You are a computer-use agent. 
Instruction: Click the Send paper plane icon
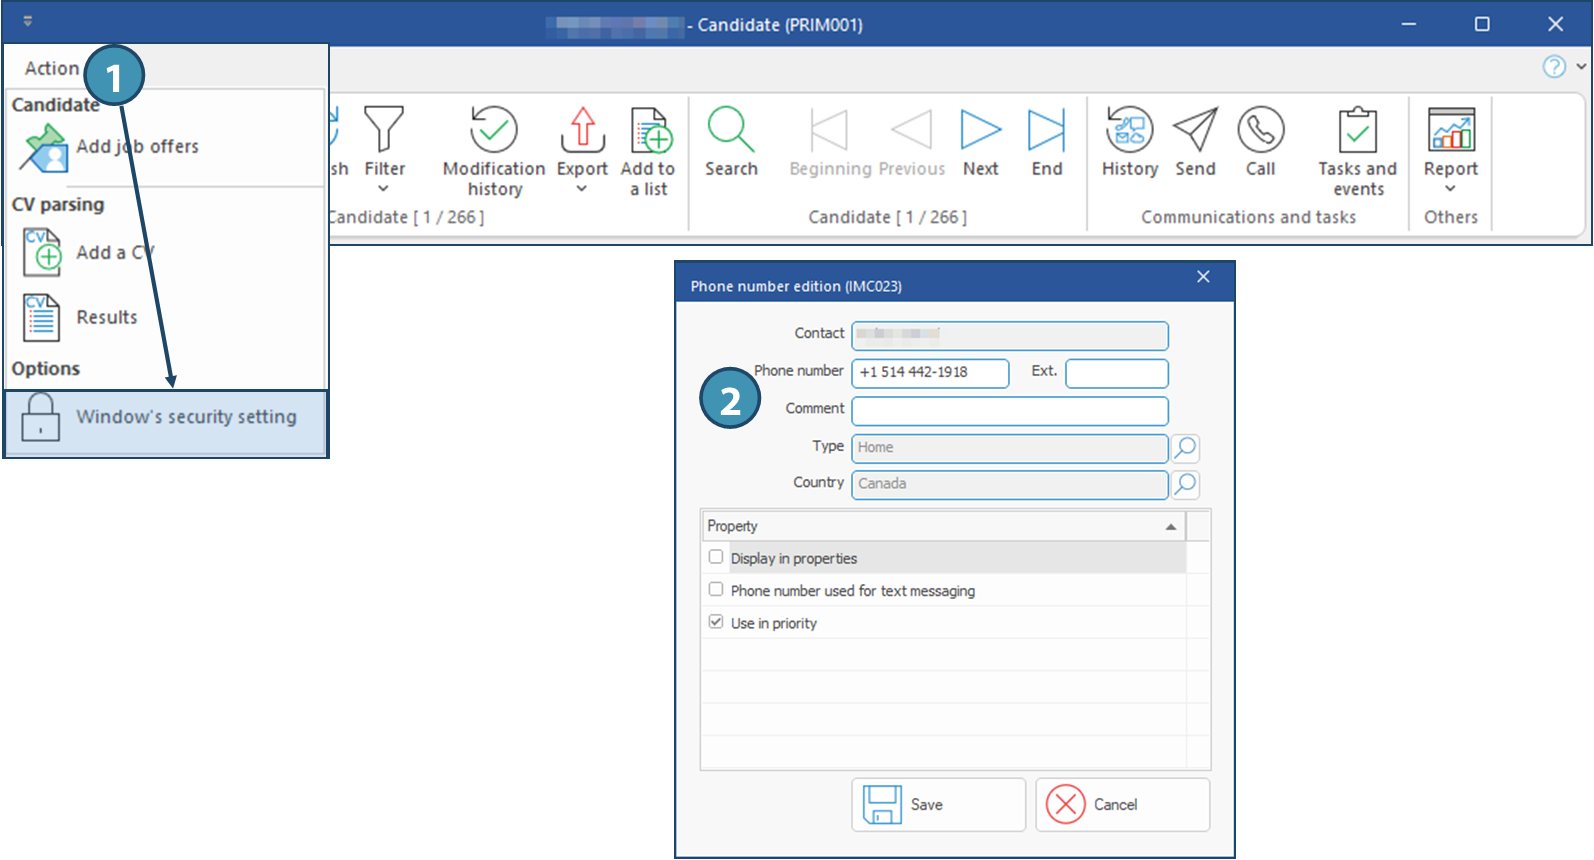pyautogui.click(x=1195, y=130)
